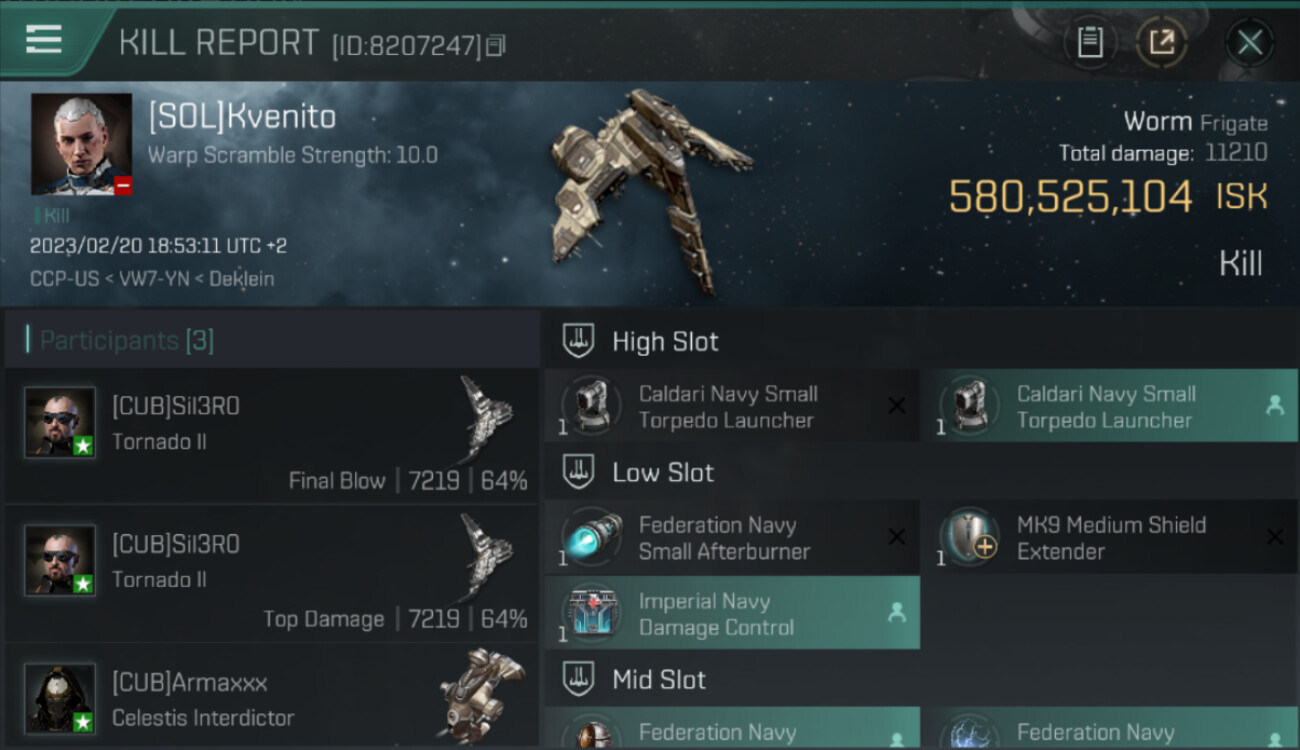Click the Mid Slot section icon

click(x=578, y=680)
